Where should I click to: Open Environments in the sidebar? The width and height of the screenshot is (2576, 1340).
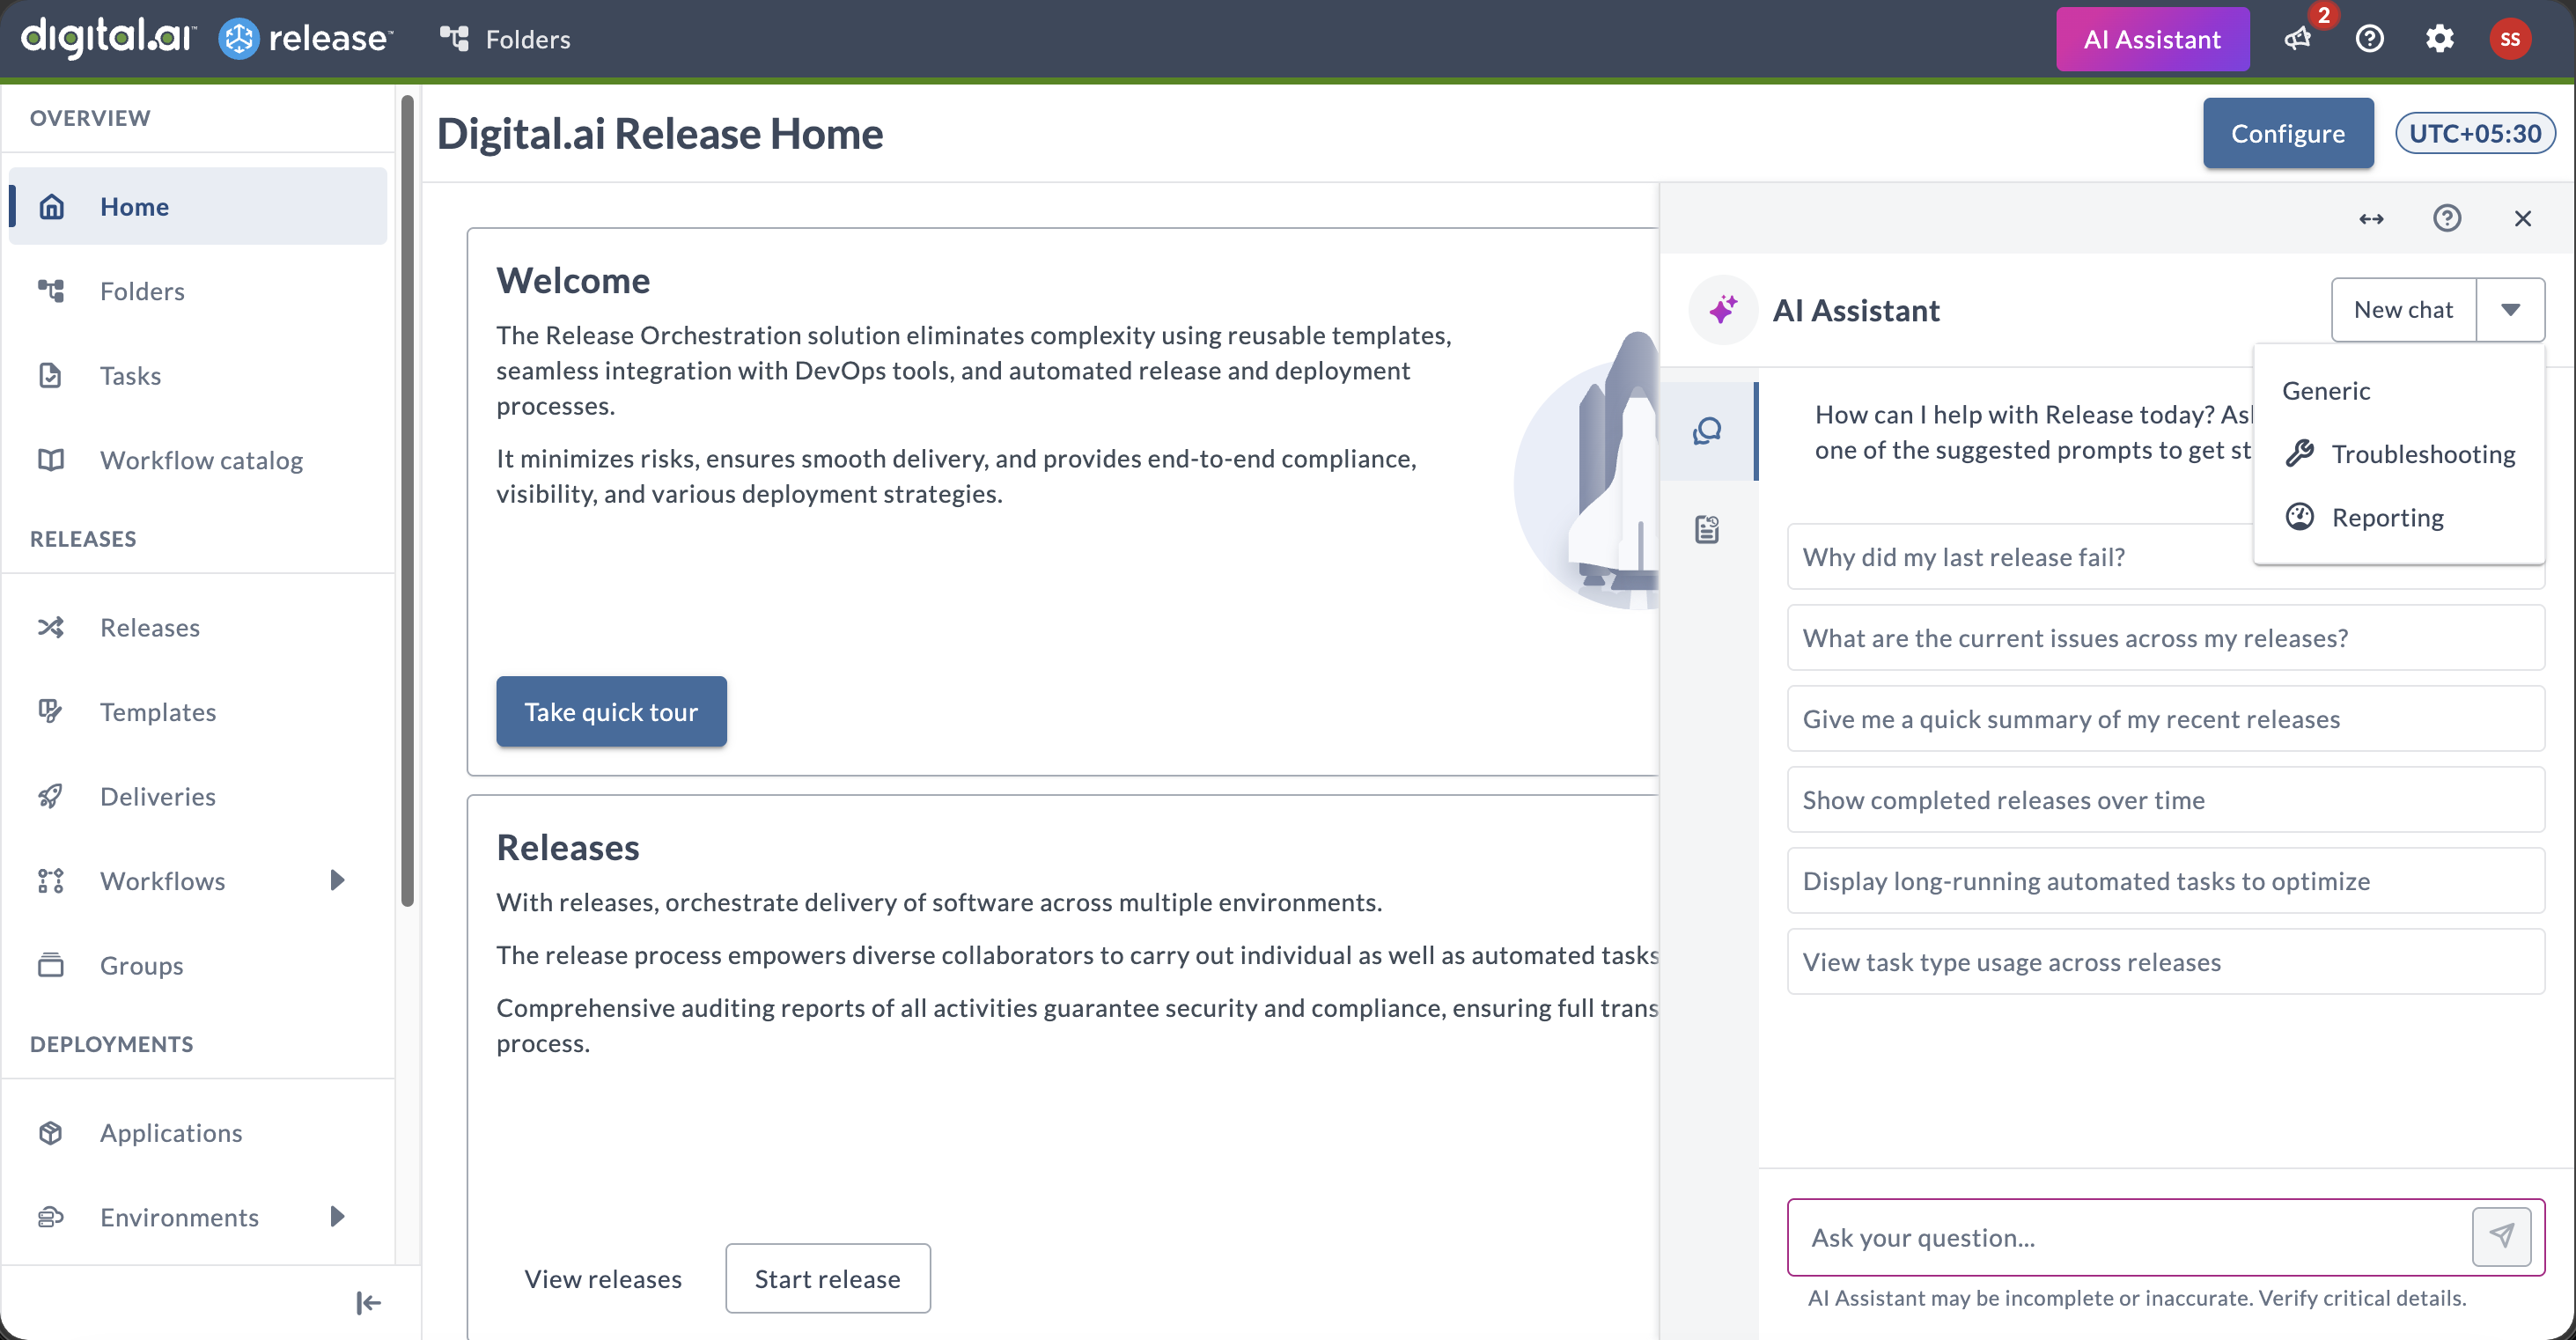coord(198,1217)
